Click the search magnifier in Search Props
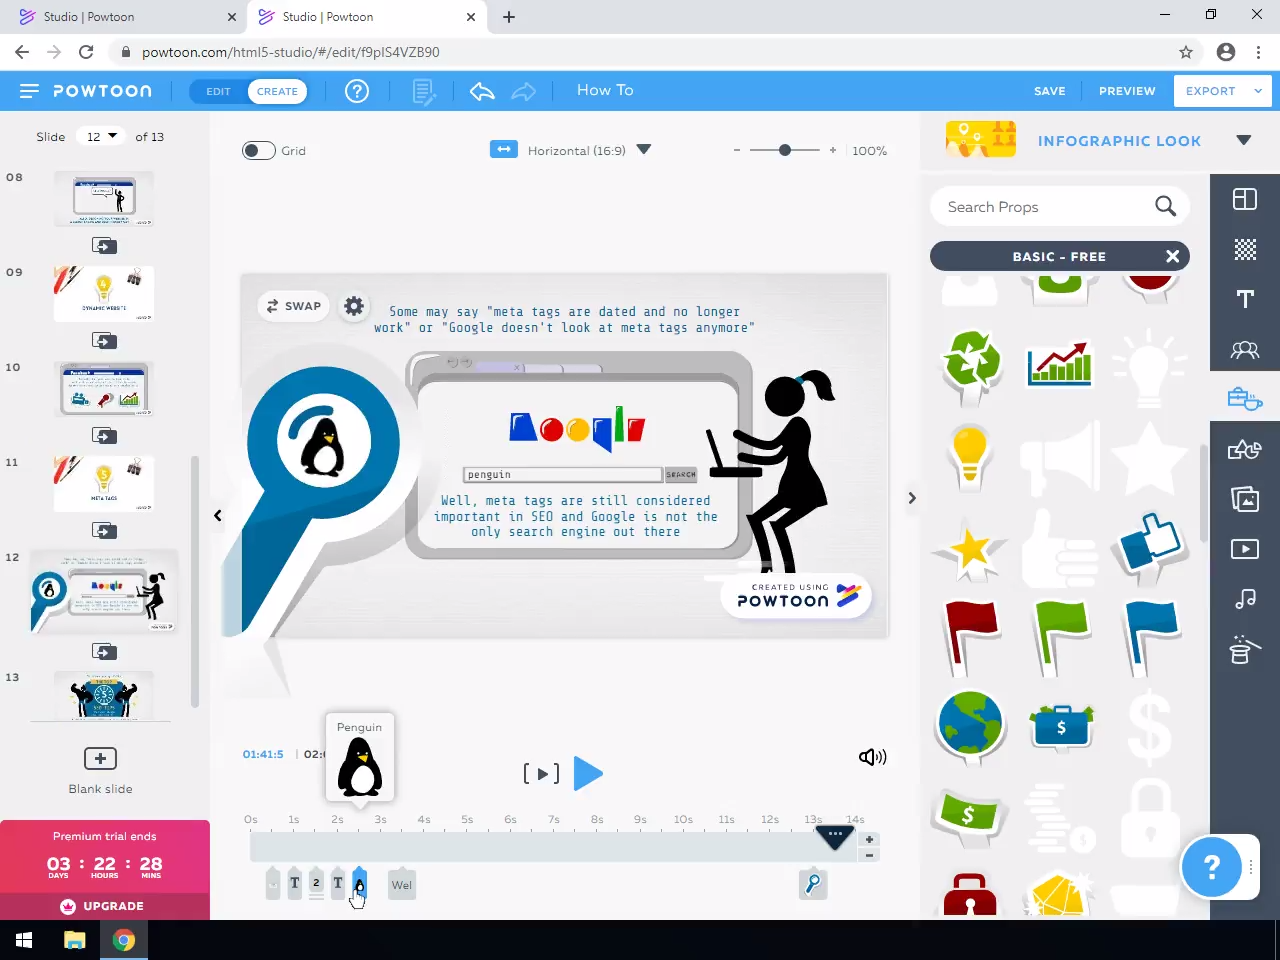This screenshot has width=1280, height=960. click(1165, 207)
